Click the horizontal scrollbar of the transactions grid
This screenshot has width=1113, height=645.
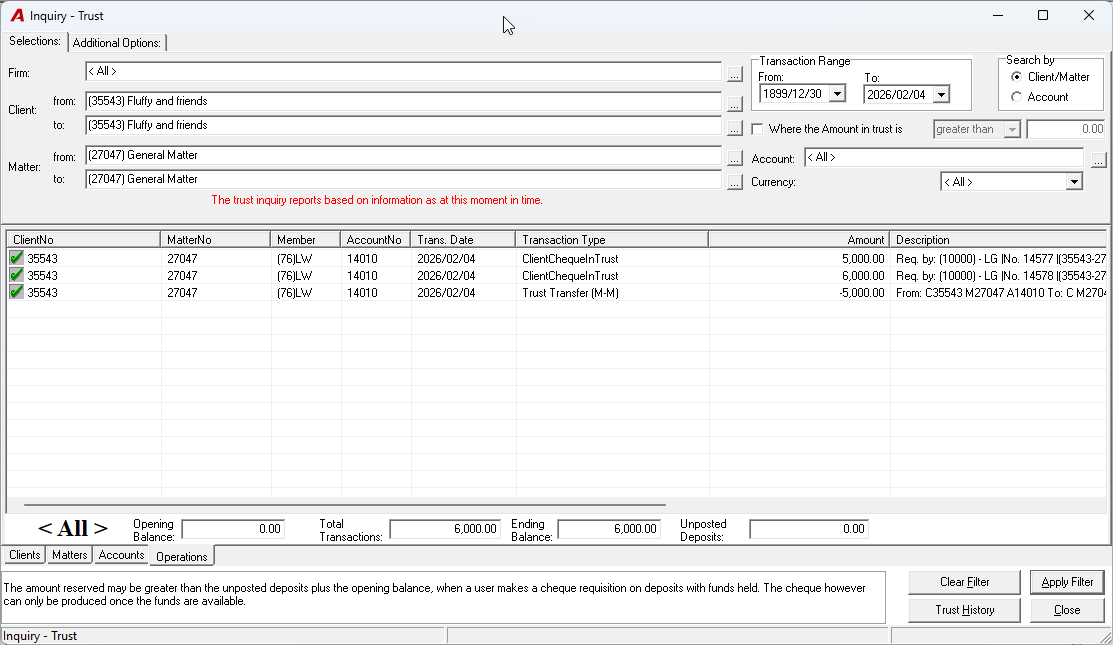pyautogui.click(x=345, y=505)
